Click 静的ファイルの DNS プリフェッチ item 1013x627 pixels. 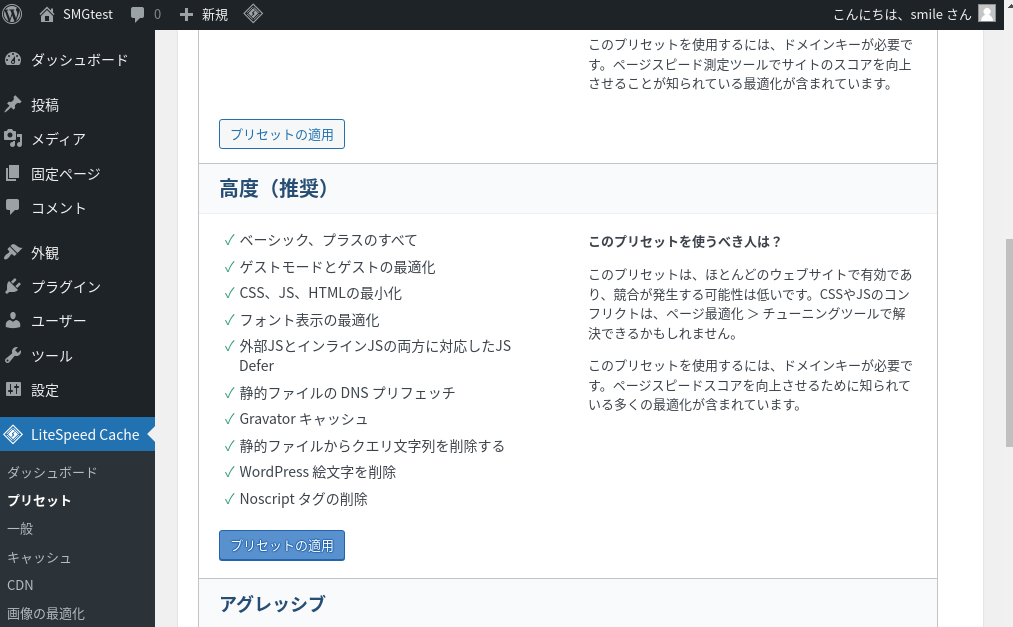point(347,393)
